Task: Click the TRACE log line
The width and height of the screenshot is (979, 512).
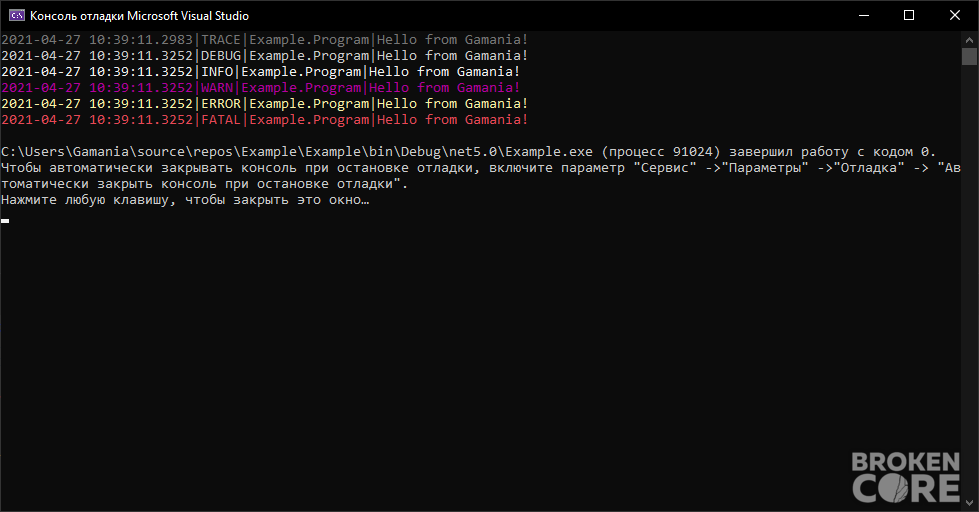Action: click(x=265, y=40)
